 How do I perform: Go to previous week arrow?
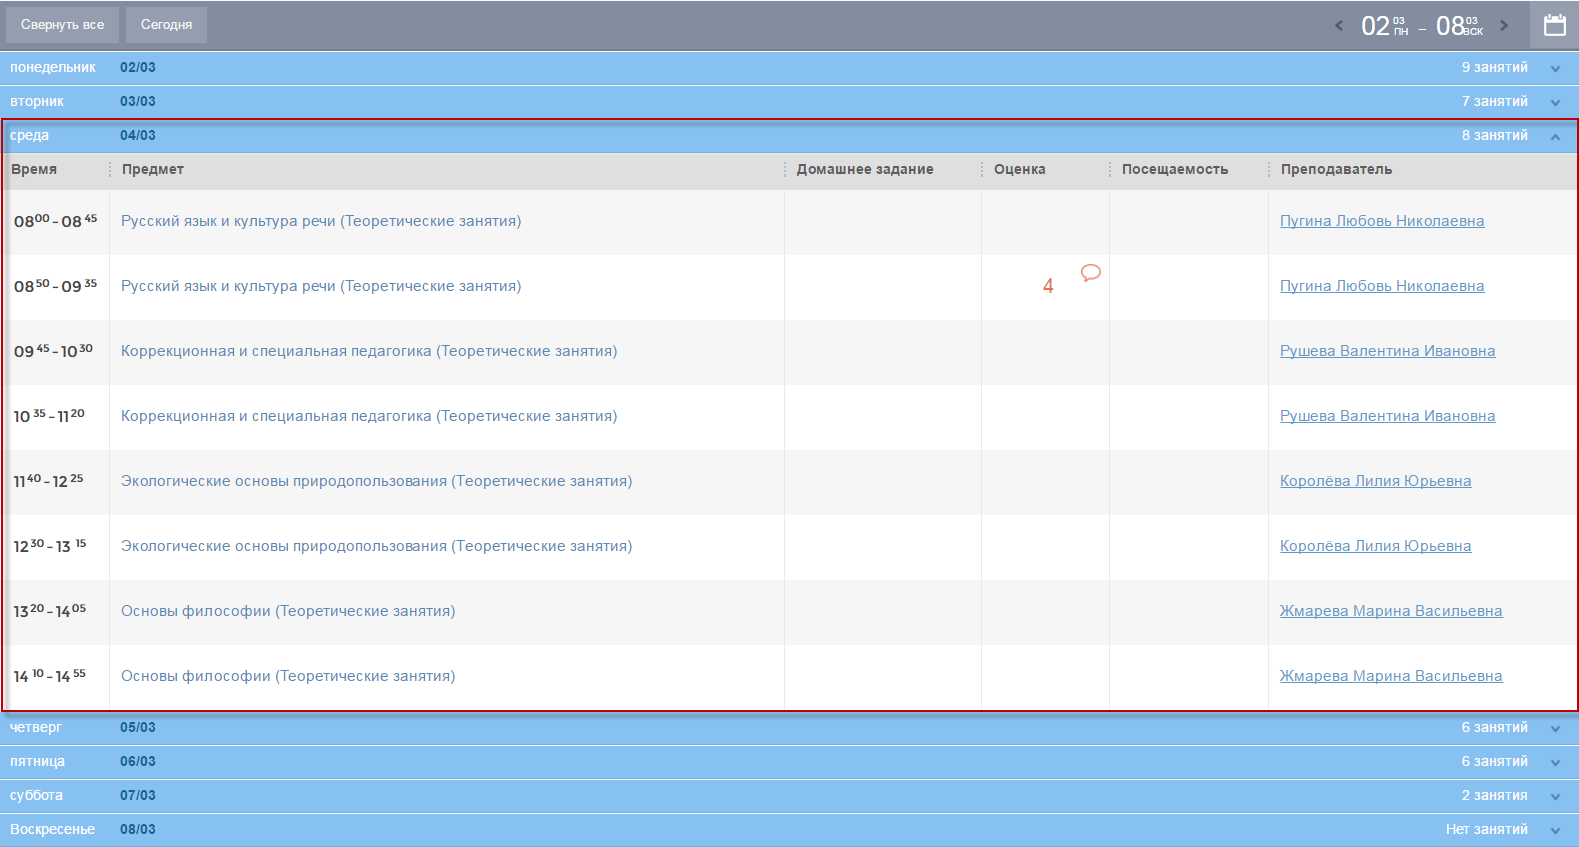(x=1339, y=26)
